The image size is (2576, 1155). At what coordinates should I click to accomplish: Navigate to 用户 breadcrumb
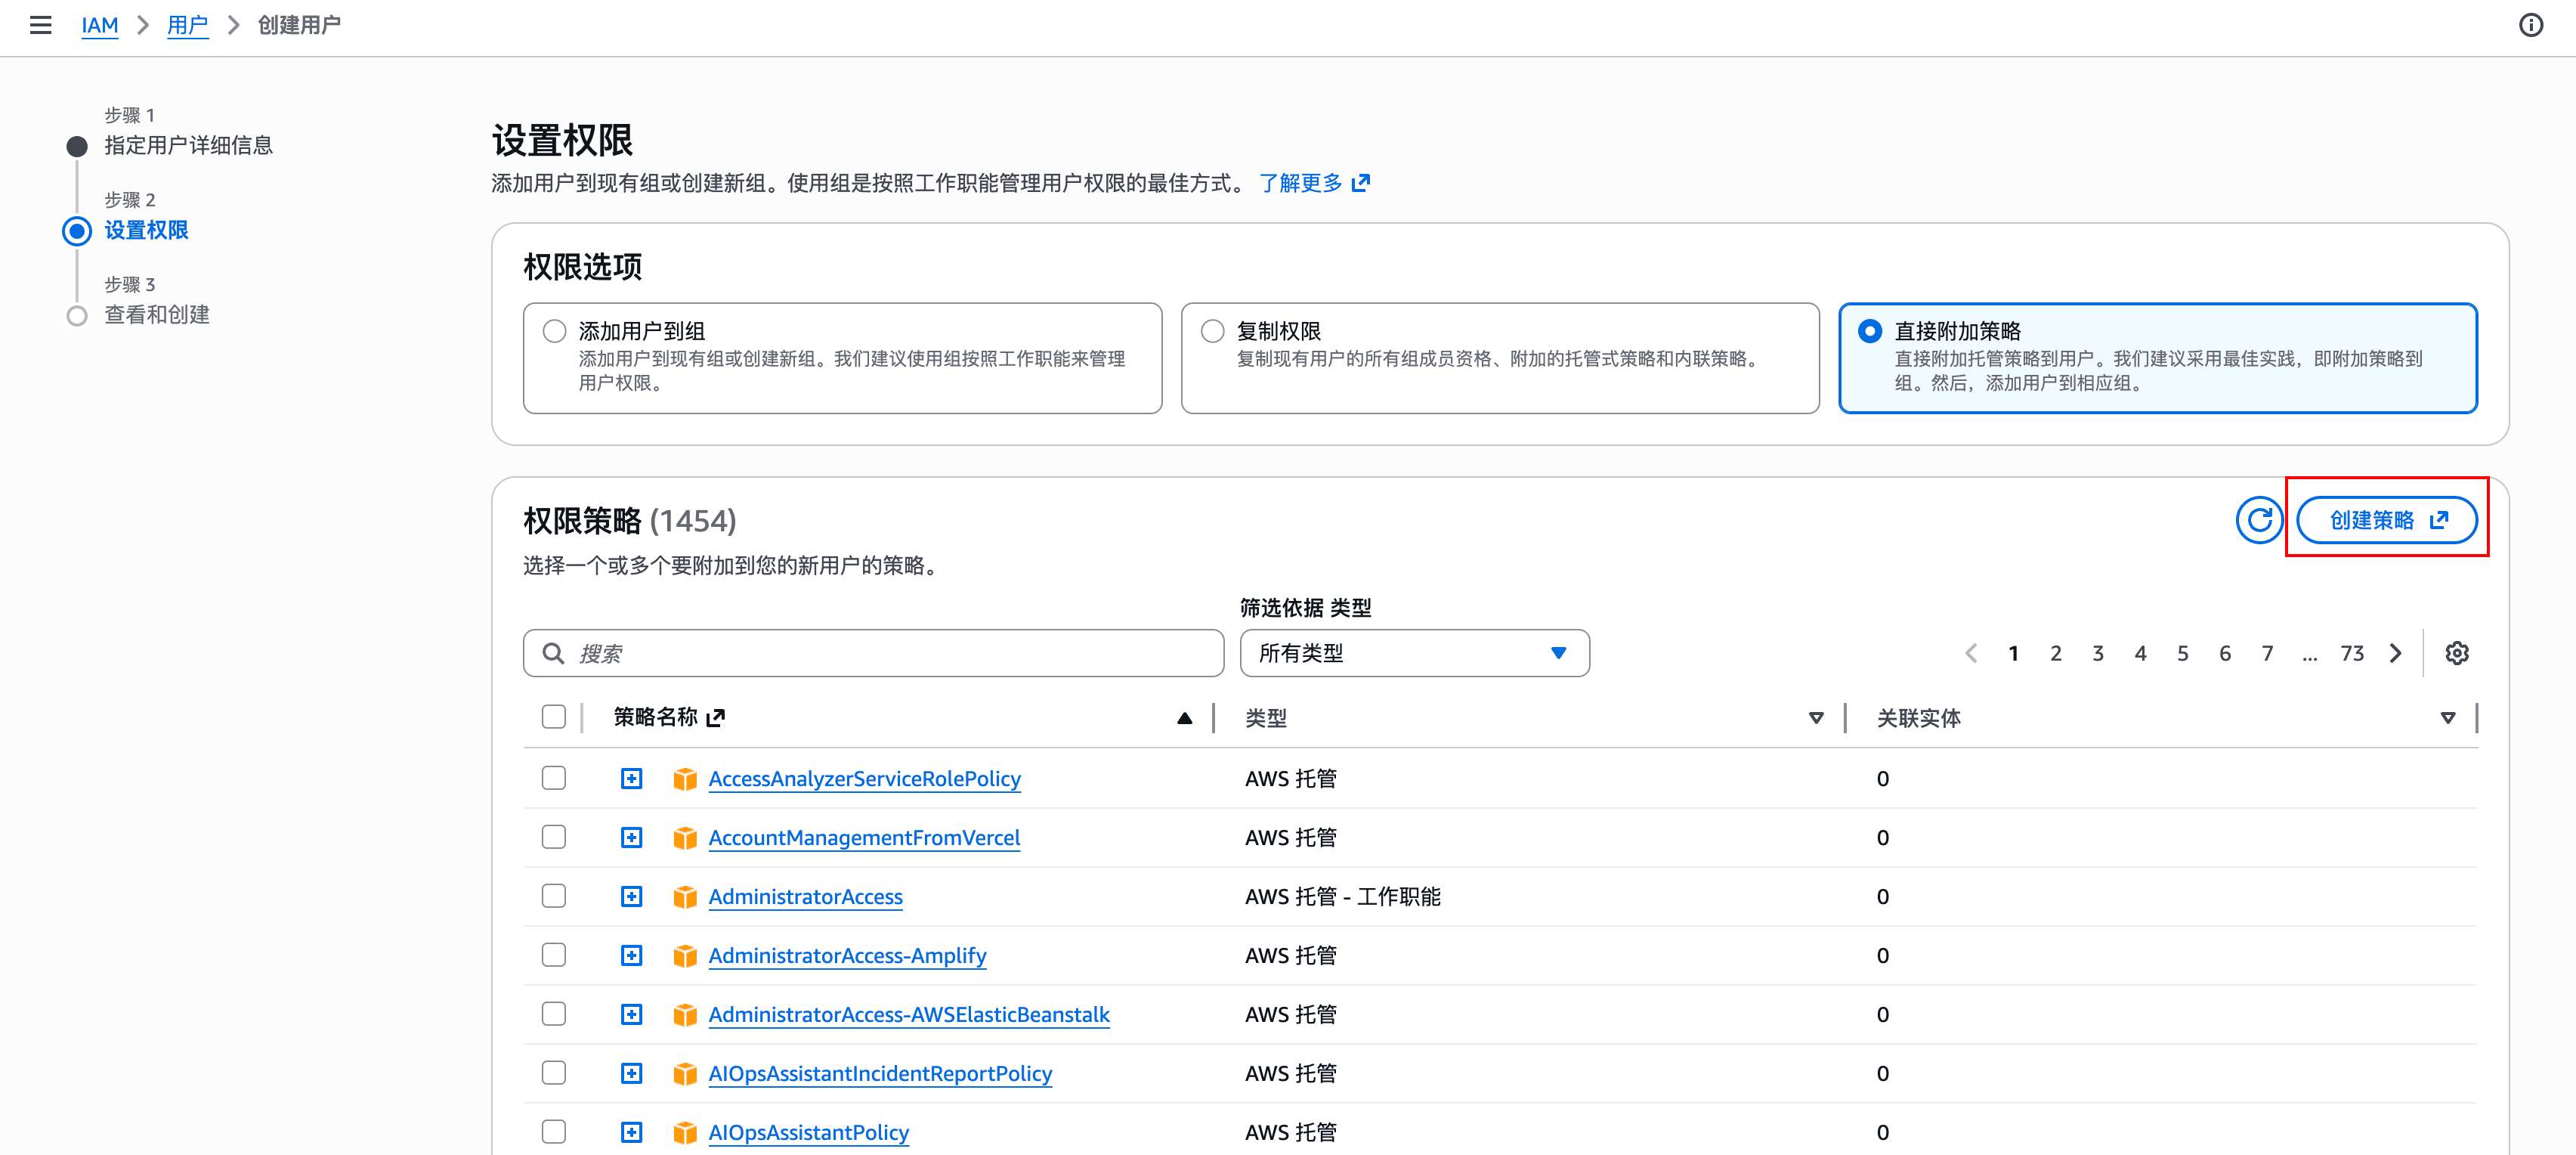click(187, 25)
